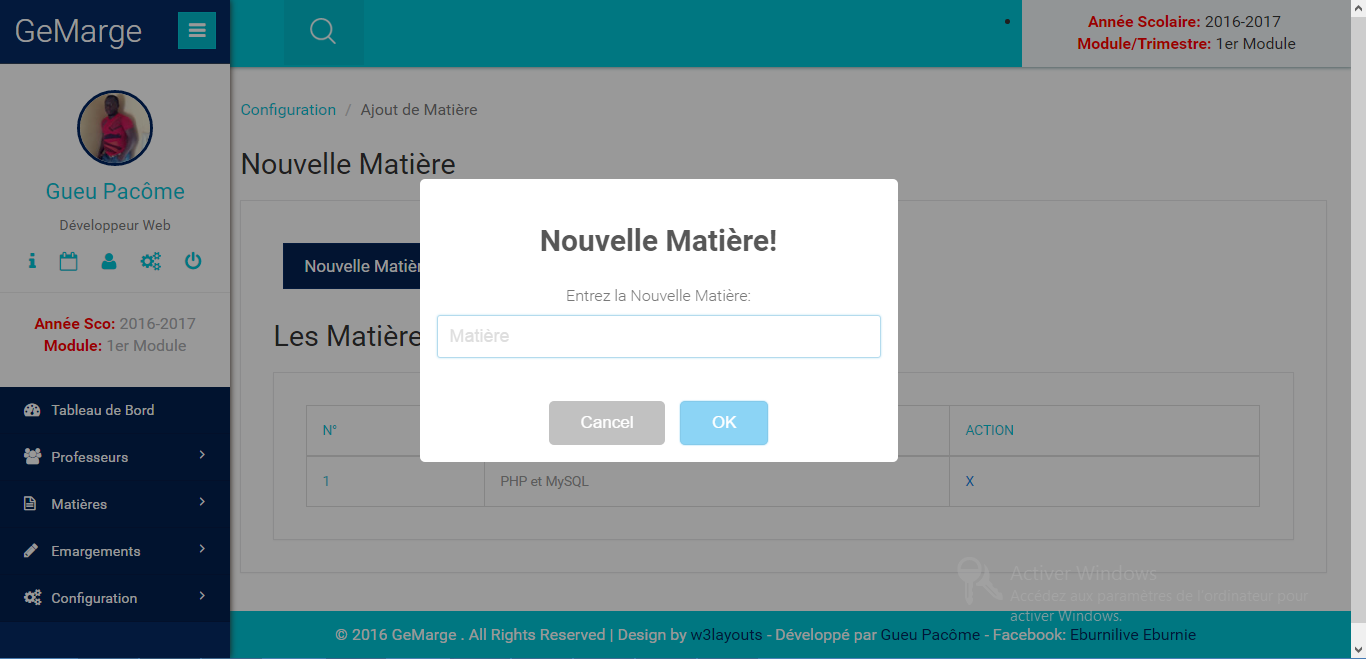The image size is (1366, 659).
Task: Toggle the sidebar hamburger menu button
Action: (x=196, y=30)
